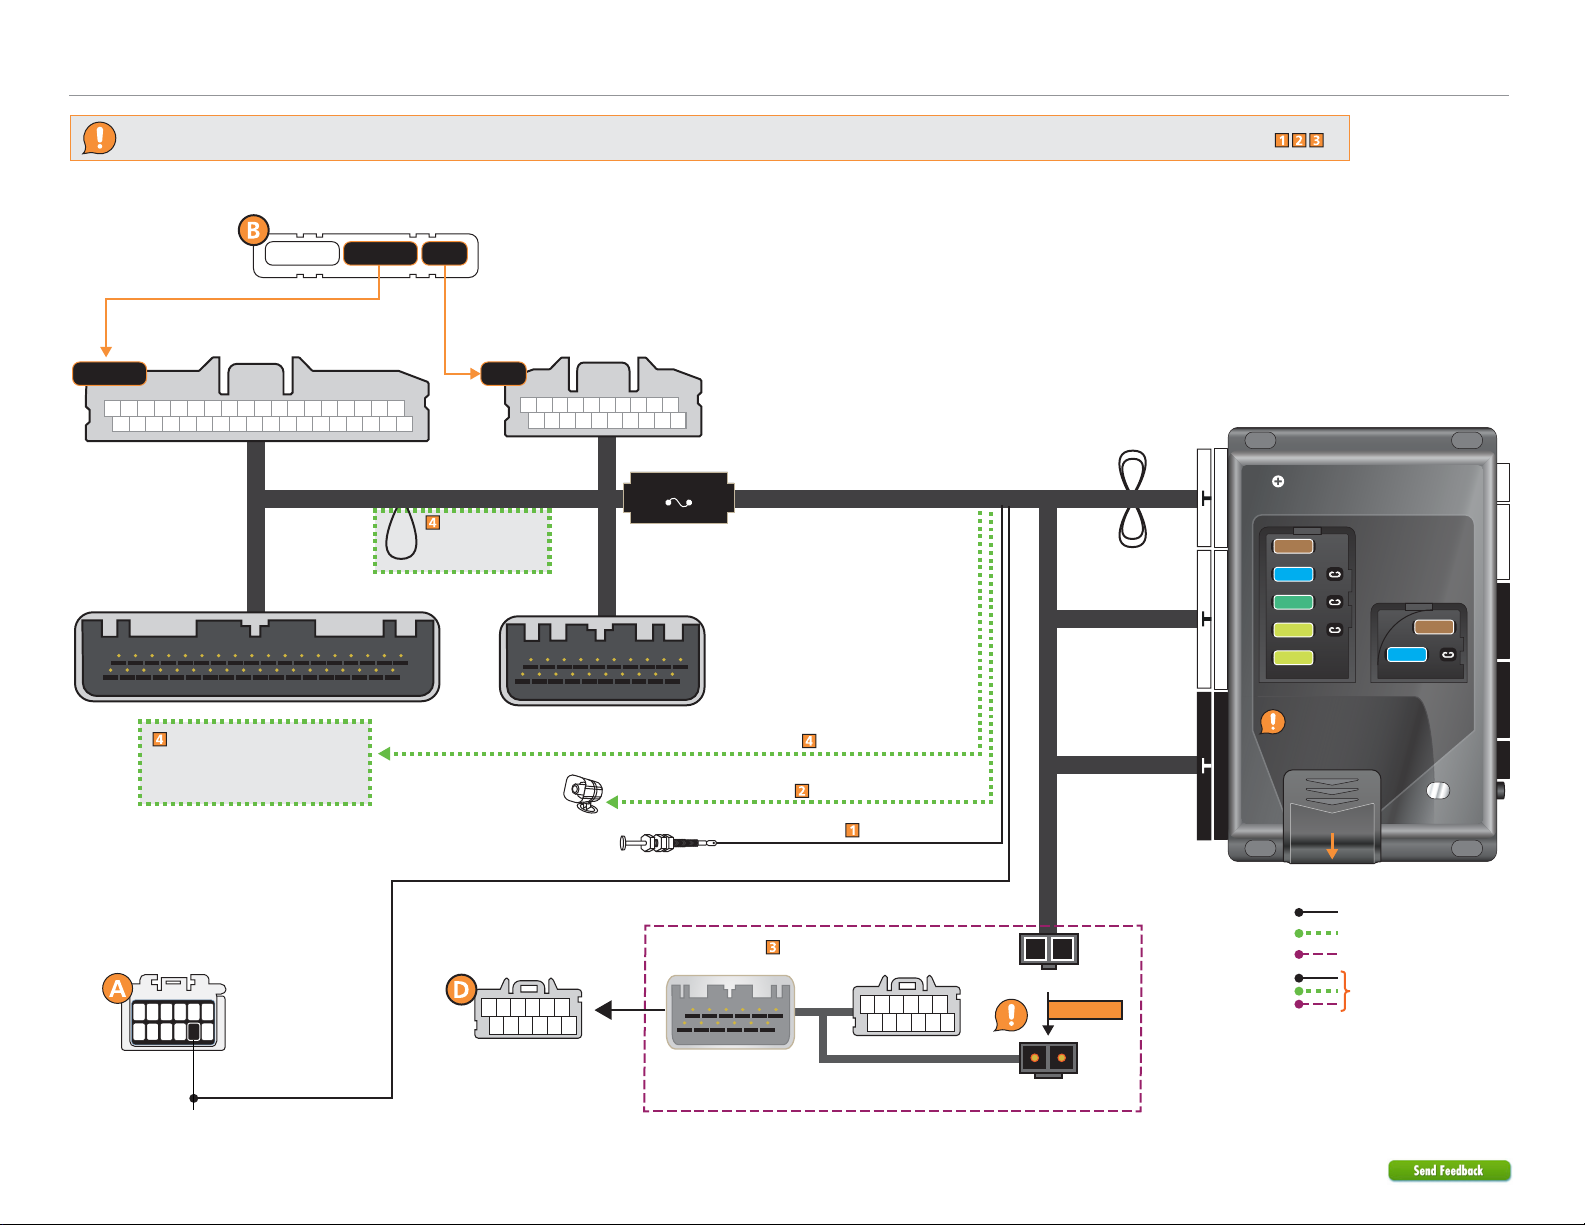Select the number 3 badge in top banner
This screenshot has height=1225, width=1585.
(x=1317, y=140)
